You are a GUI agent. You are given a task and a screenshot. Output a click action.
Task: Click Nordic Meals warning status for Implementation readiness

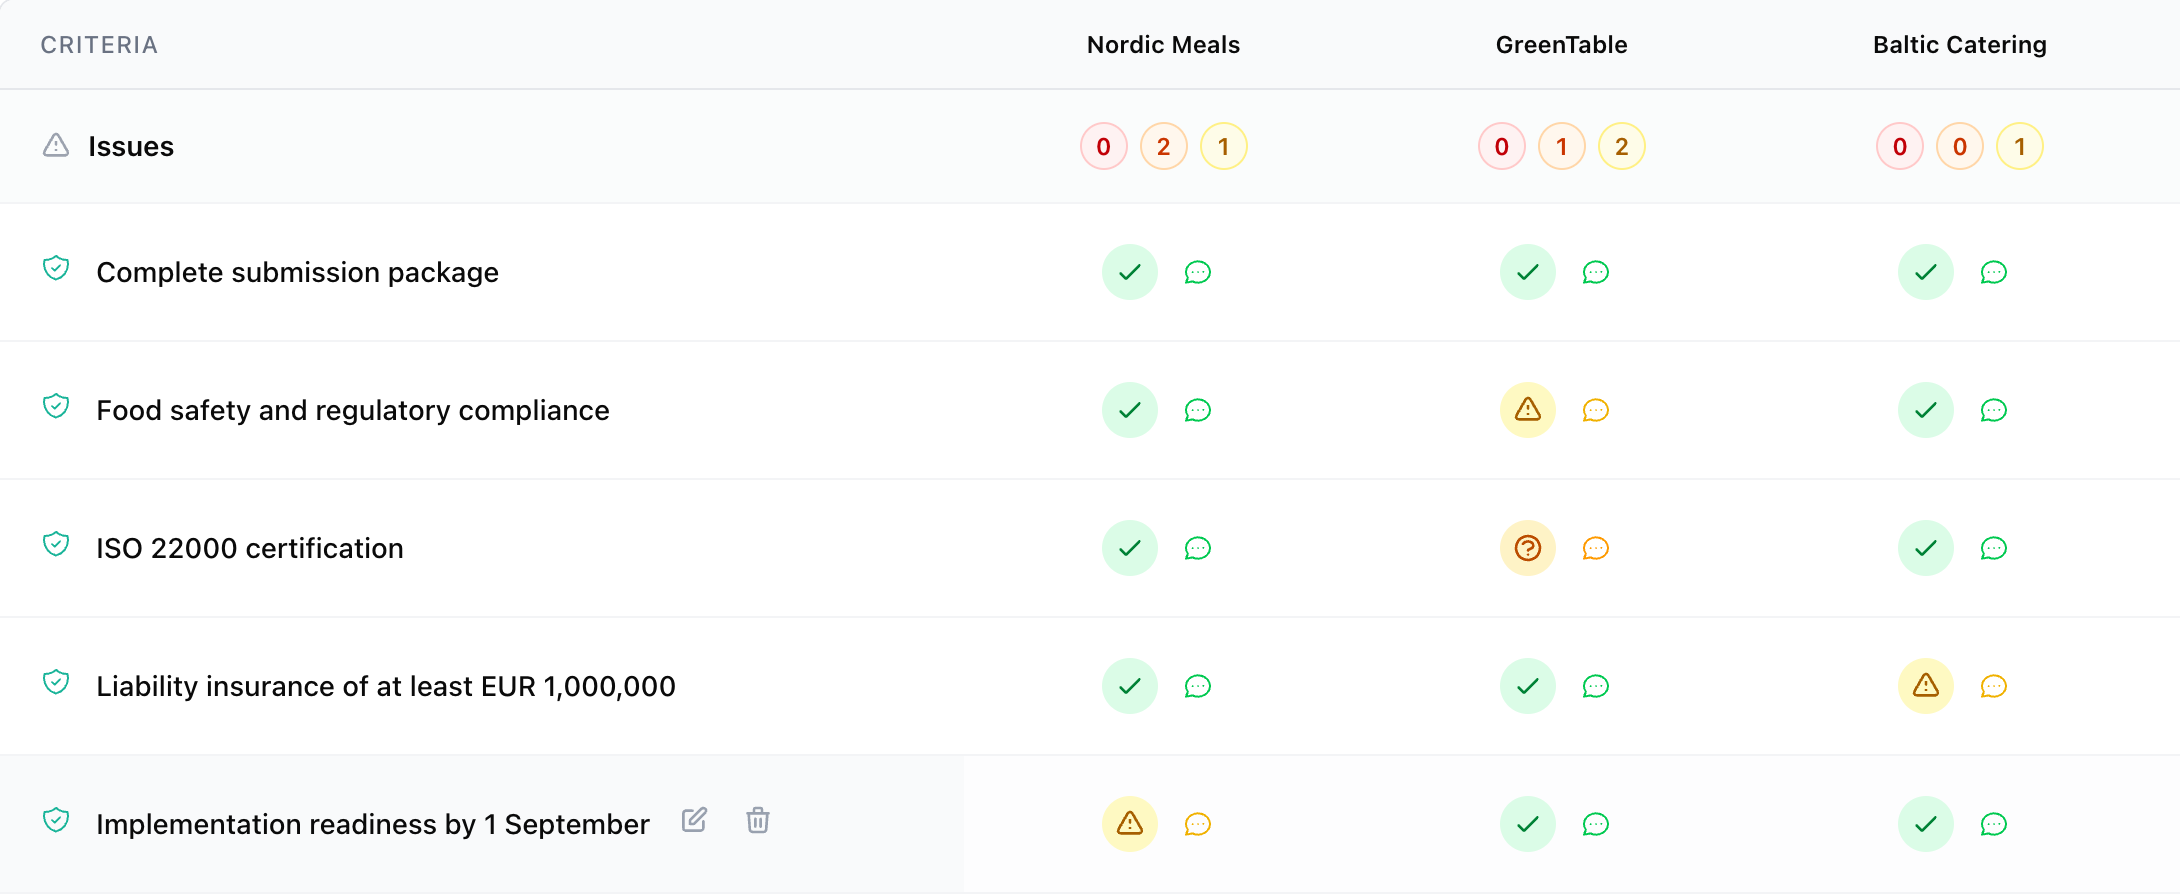[x=1130, y=824]
